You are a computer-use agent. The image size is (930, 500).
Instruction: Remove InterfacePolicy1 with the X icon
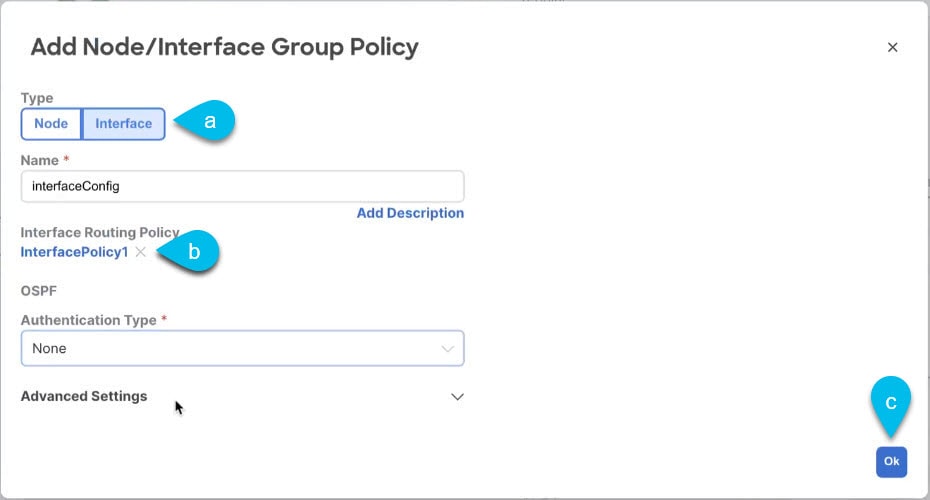click(141, 252)
